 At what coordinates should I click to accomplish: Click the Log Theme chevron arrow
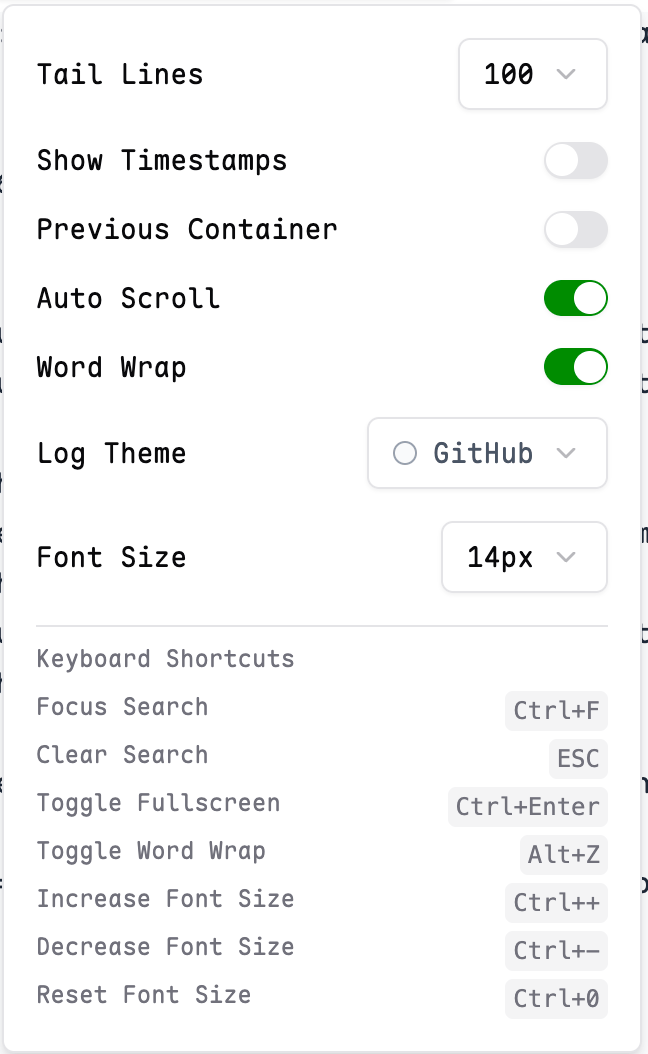pos(566,453)
